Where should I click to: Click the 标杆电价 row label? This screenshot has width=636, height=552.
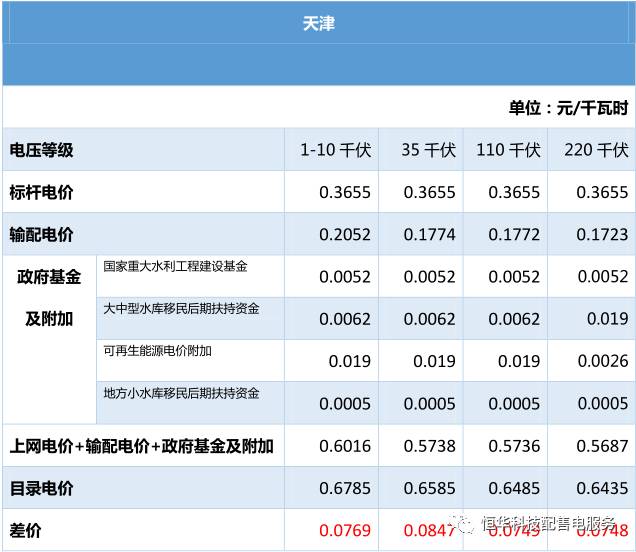tap(41, 192)
